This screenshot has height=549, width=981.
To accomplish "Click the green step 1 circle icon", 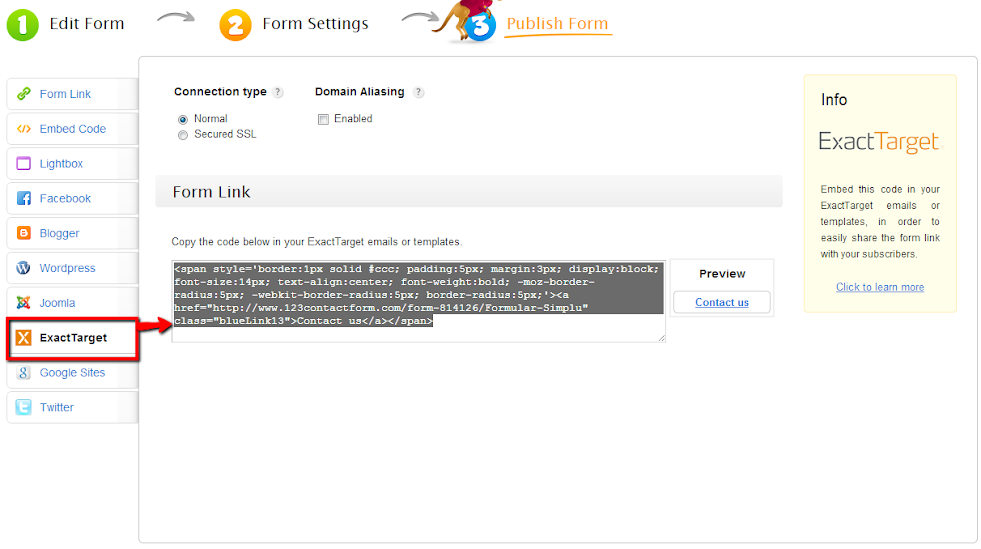I will tap(23, 25).
